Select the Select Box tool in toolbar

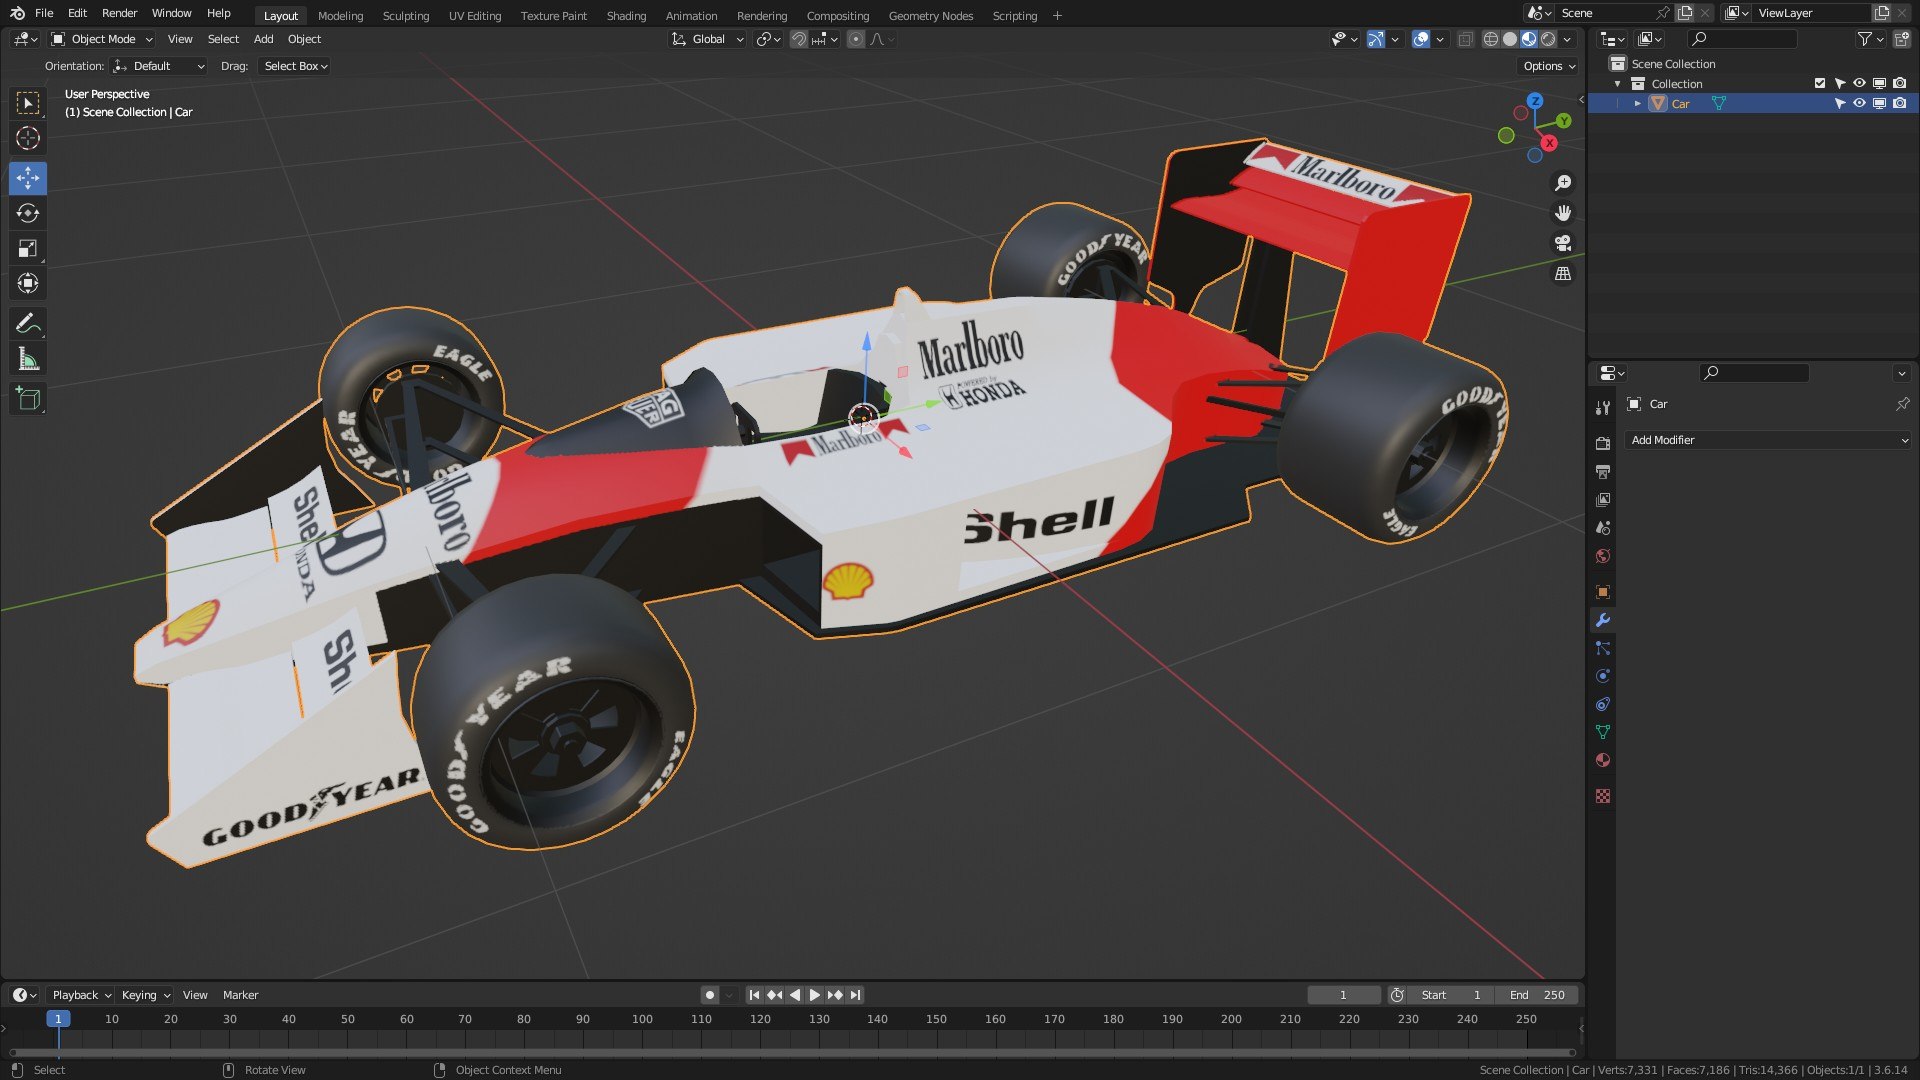pyautogui.click(x=28, y=103)
